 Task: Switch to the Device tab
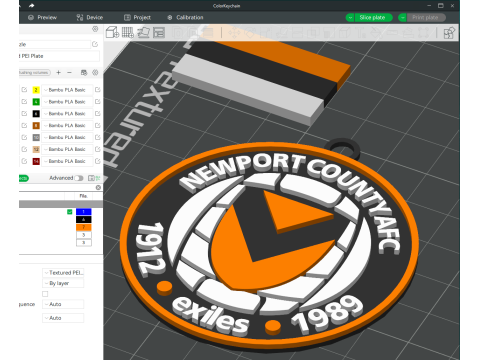pyautogui.click(x=90, y=17)
